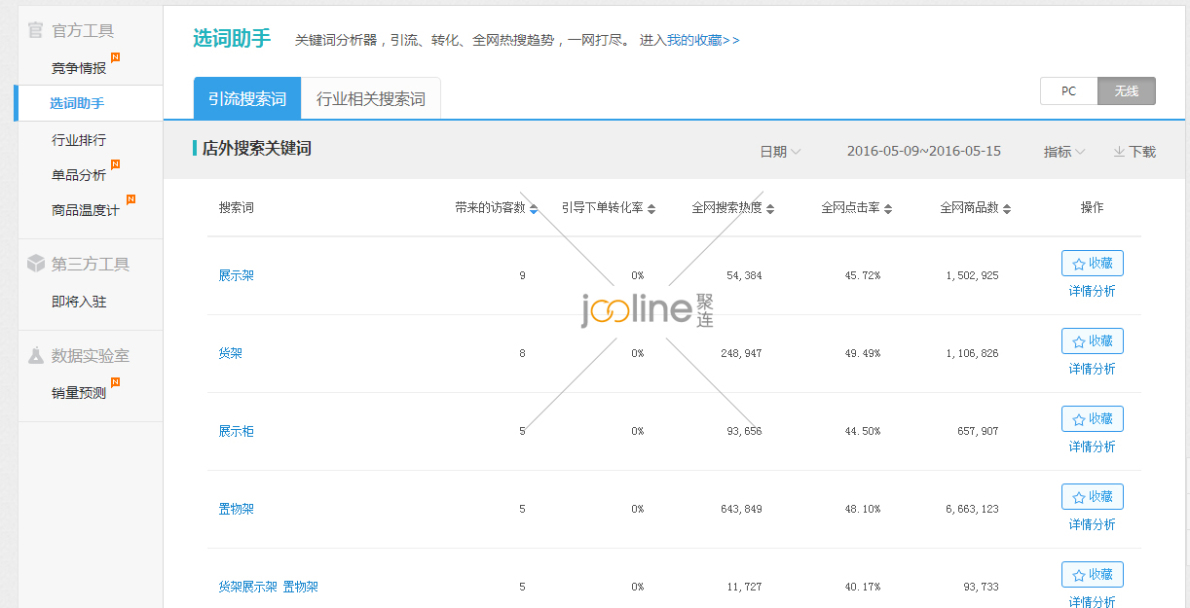
Task: Click the 下载 download button
Action: (x=1135, y=152)
